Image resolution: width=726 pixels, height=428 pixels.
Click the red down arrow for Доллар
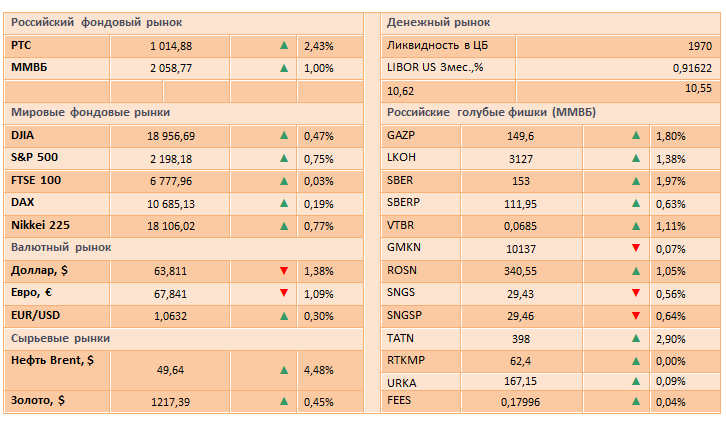pyautogui.click(x=284, y=270)
